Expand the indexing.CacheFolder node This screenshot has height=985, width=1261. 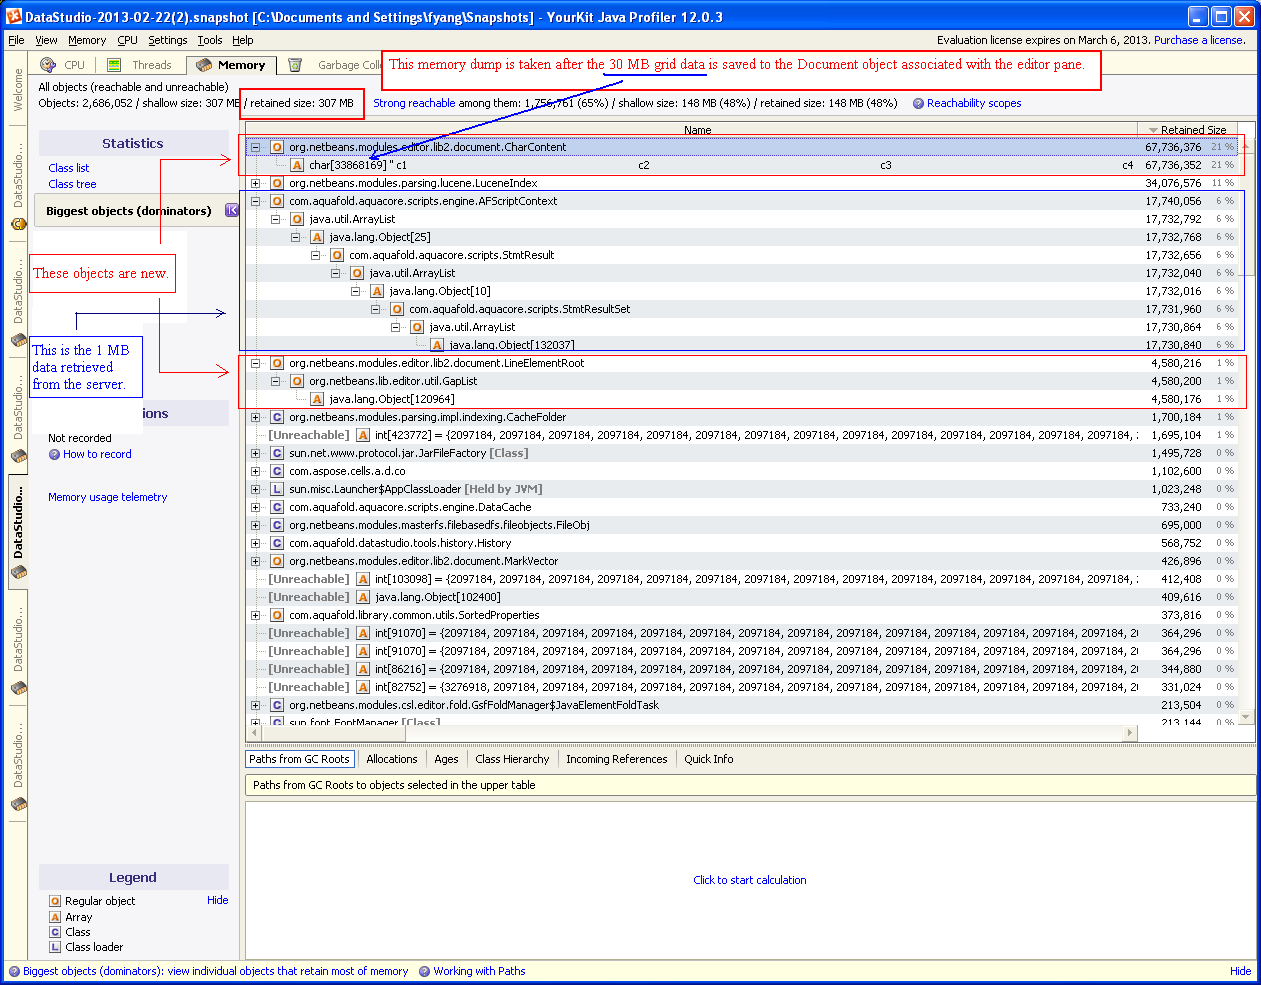click(x=255, y=417)
